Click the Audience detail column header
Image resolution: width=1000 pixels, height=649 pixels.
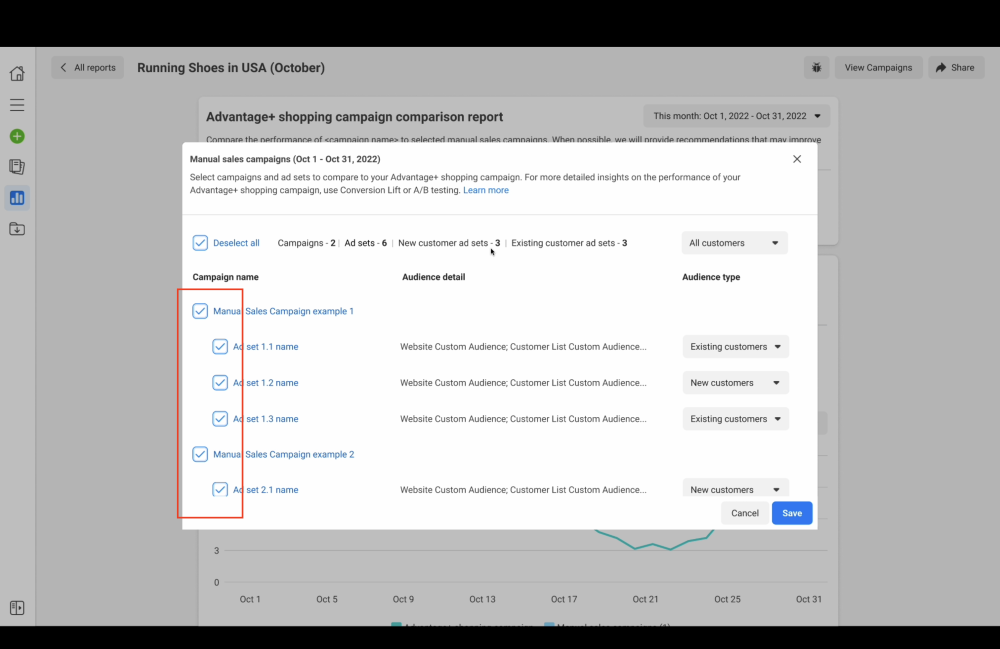(434, 277)
